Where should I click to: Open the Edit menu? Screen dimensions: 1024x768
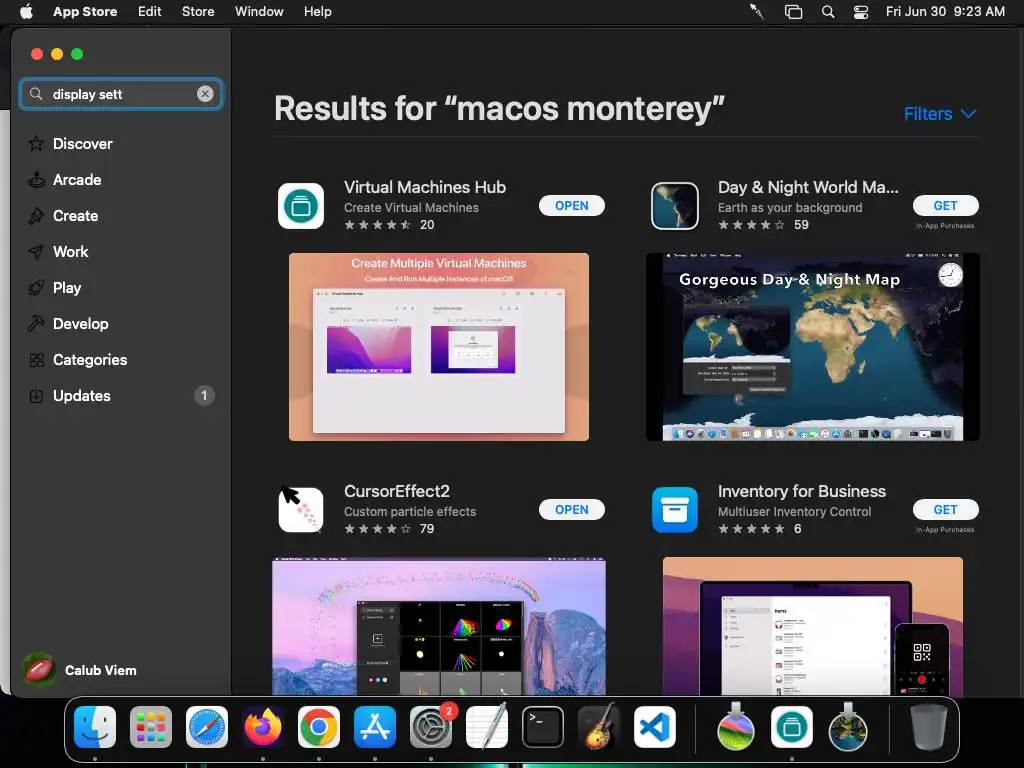(150, 12)
